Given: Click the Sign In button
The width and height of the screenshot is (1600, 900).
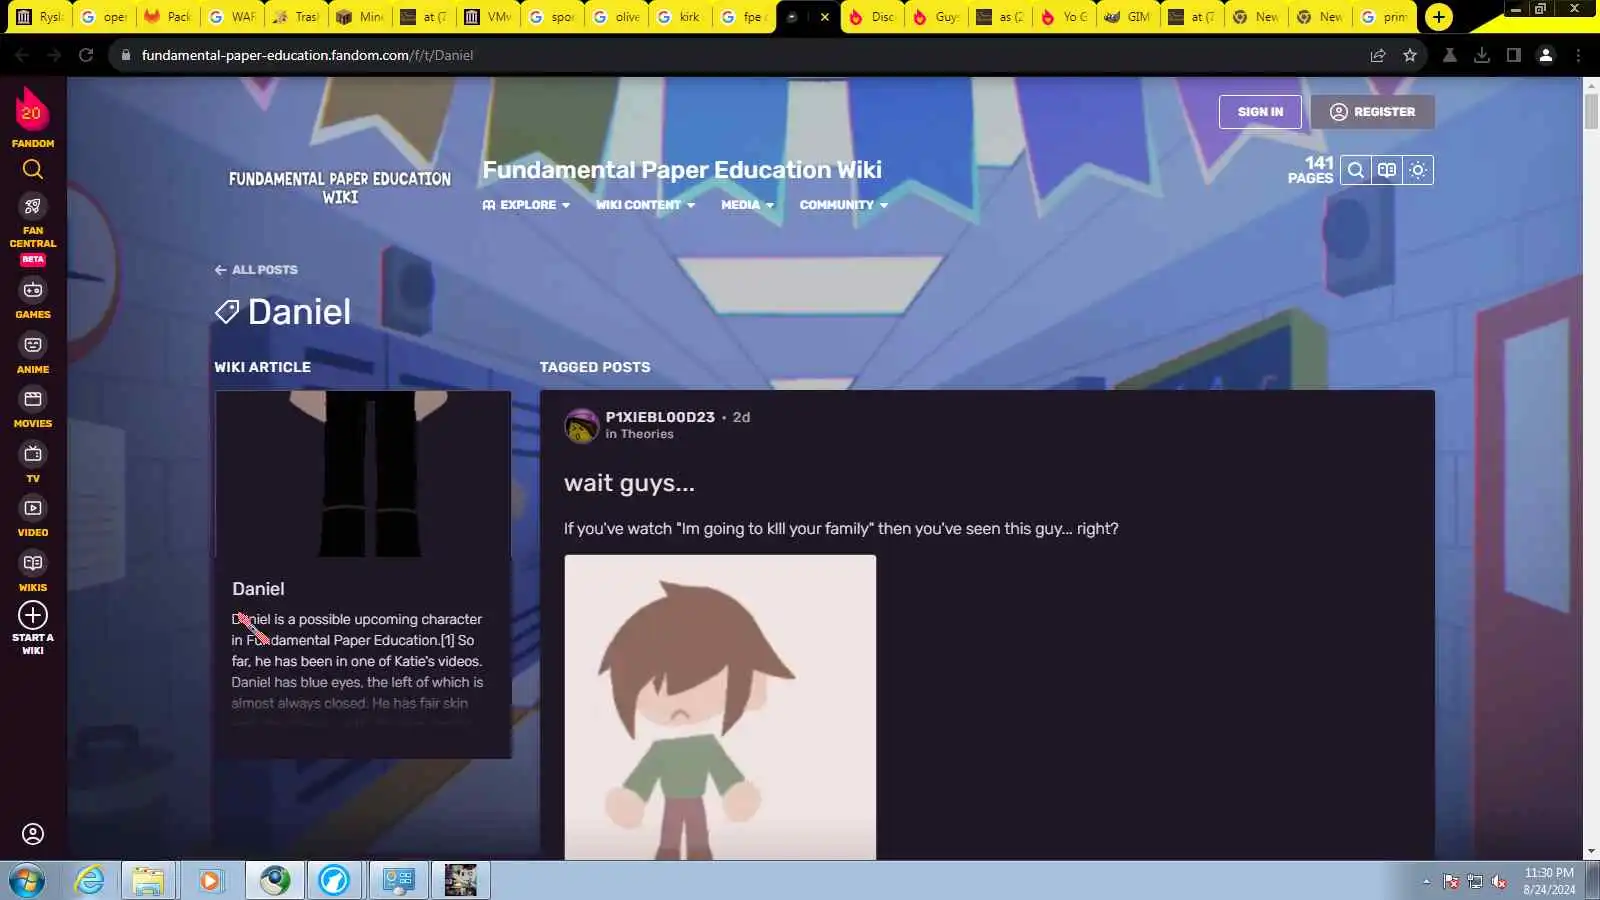Looking at the screenshot, I should tap(1260, 112).
